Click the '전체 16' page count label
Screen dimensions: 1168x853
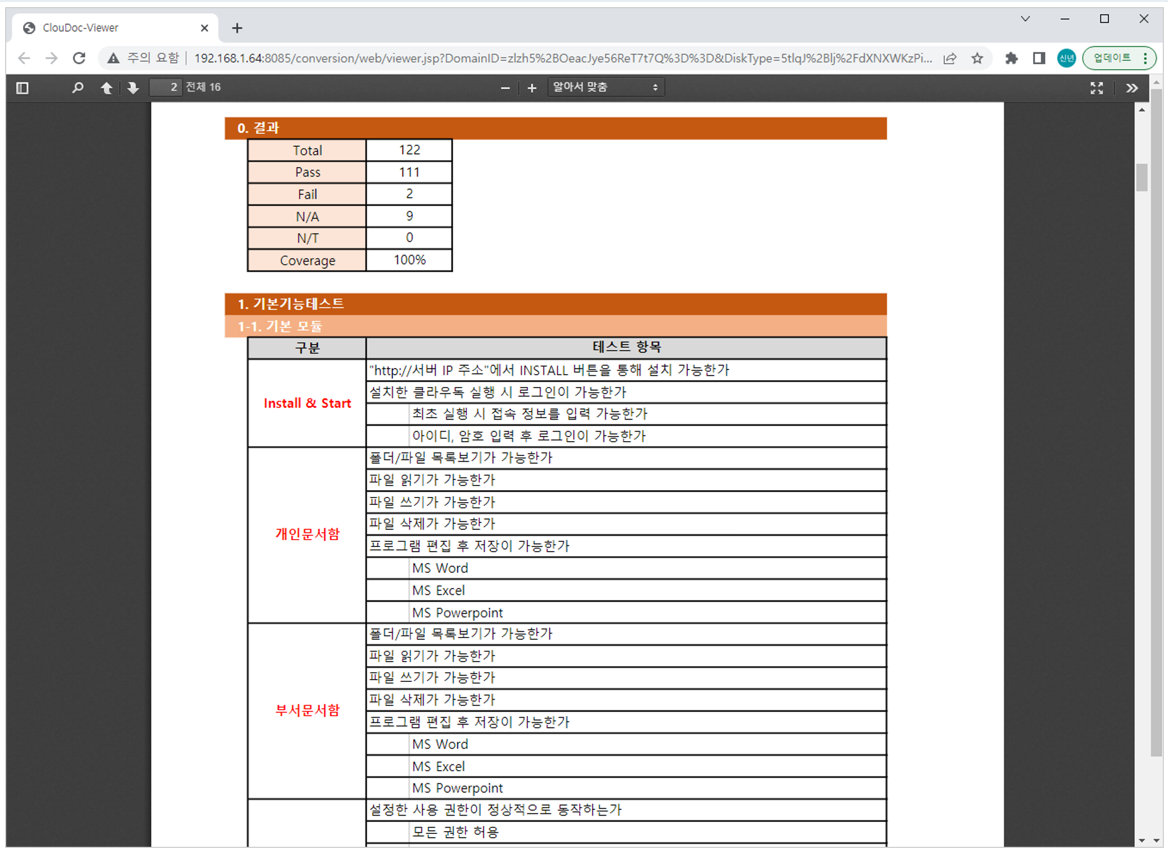click(203, 88)
